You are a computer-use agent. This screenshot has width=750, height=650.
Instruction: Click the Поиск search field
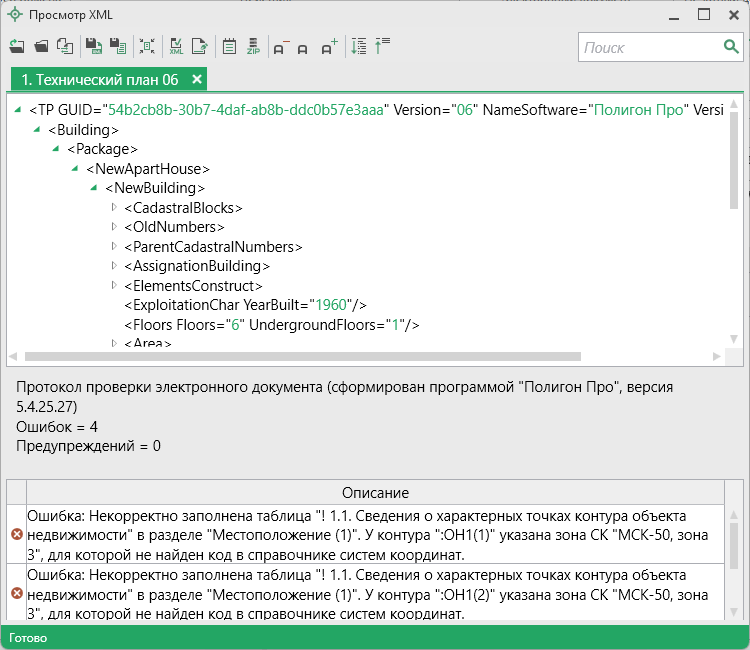[648, 47]
